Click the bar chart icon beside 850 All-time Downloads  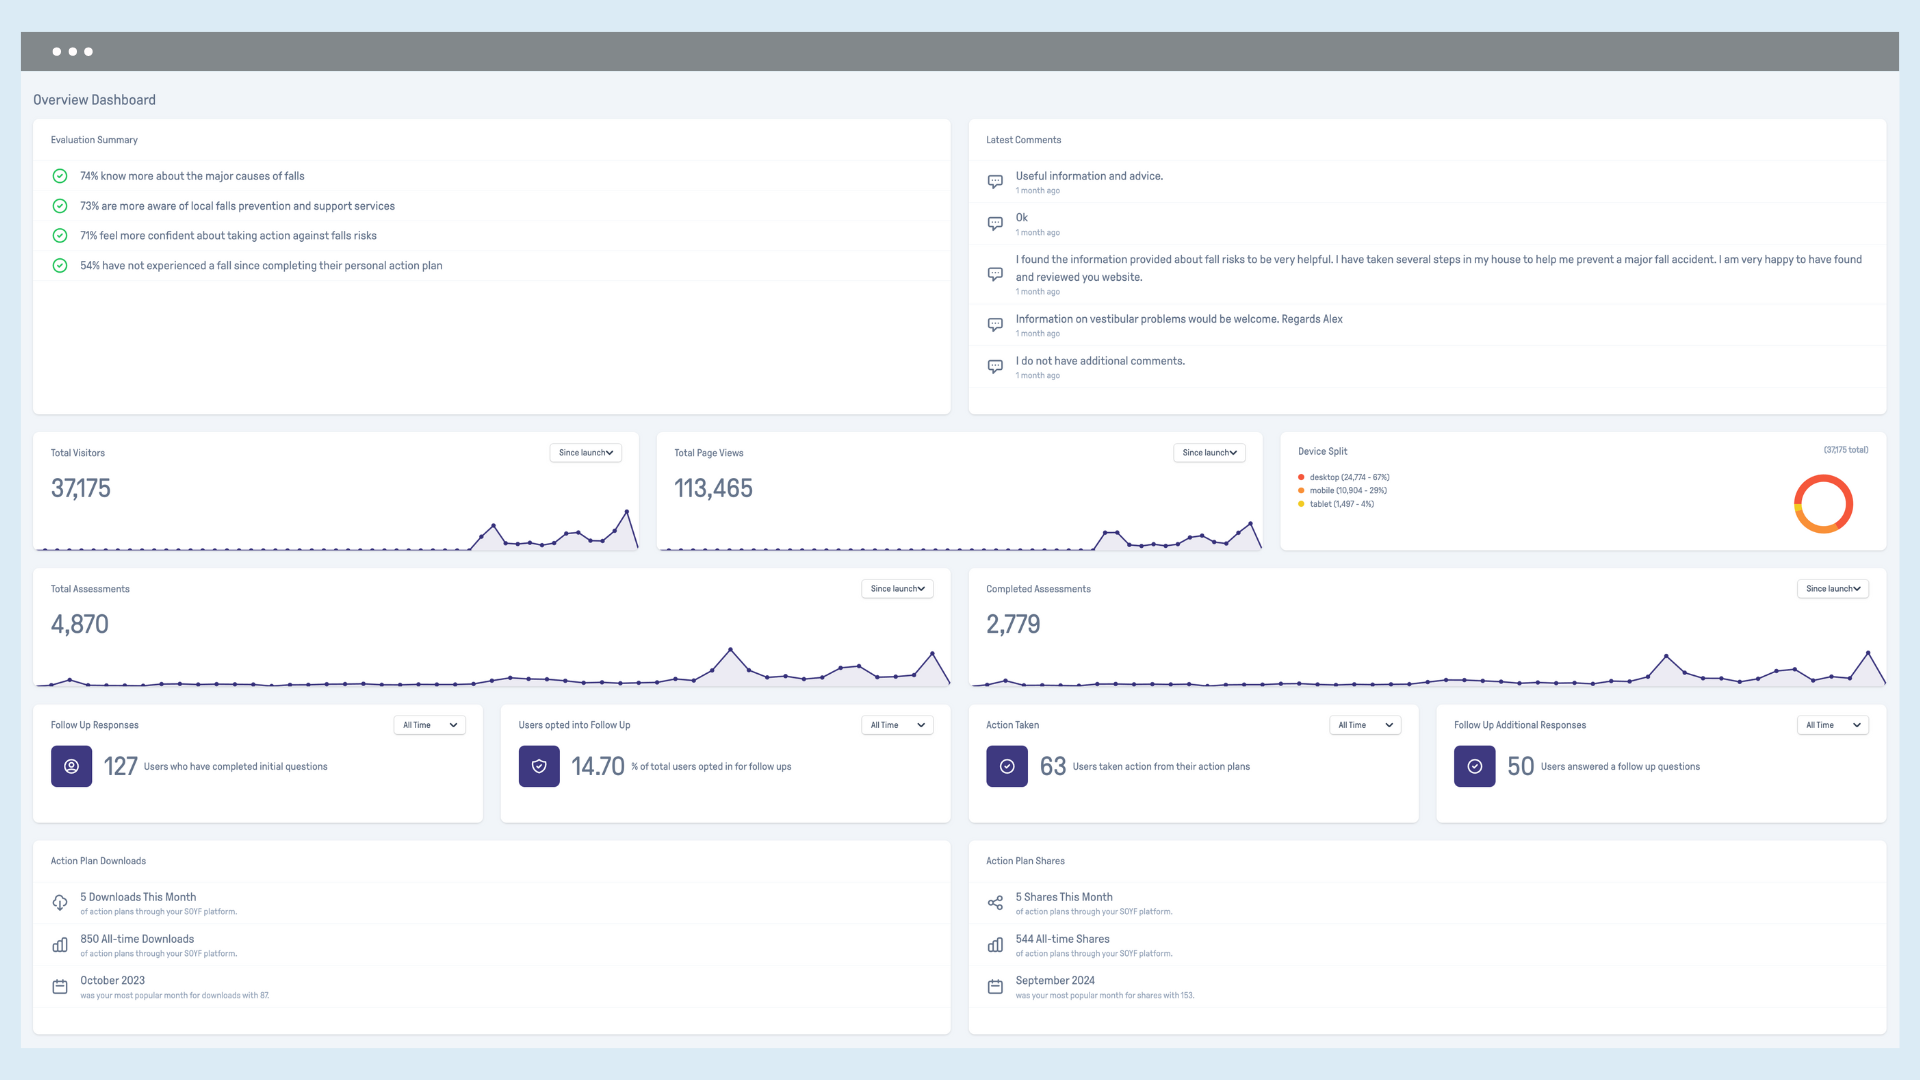point(60,945)
